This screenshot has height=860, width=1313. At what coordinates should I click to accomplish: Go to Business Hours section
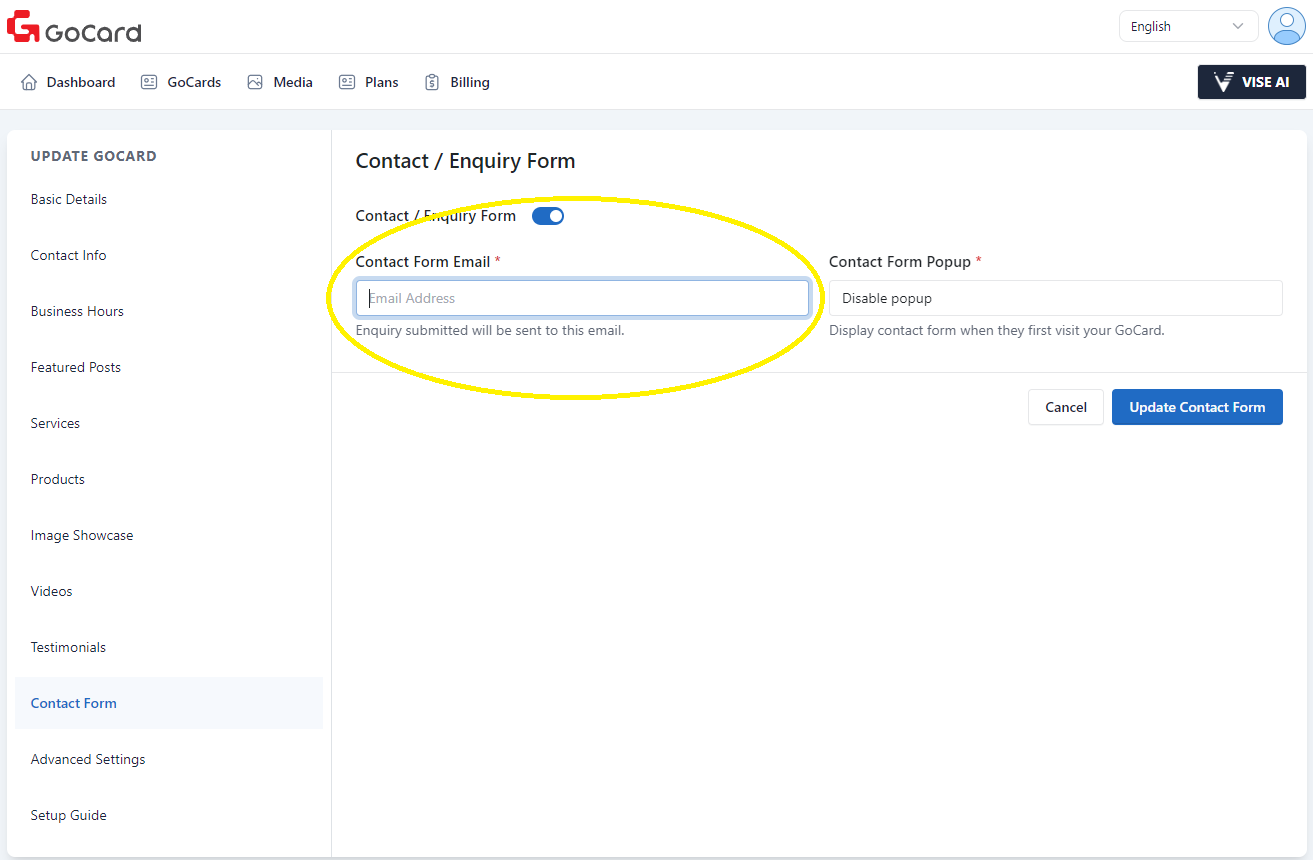(77, 311)
